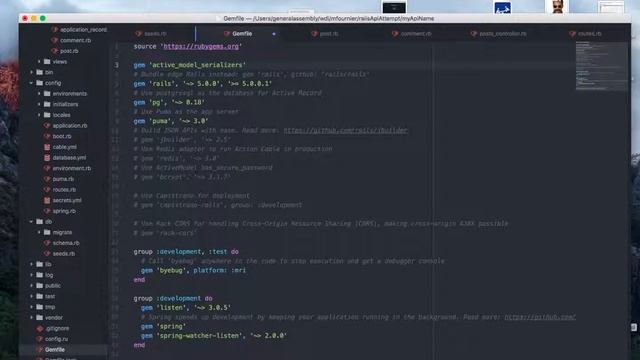This screenshot has height=360, width=640.
Task: Click the git icon beside .gitignore
Action: [40, 328]
